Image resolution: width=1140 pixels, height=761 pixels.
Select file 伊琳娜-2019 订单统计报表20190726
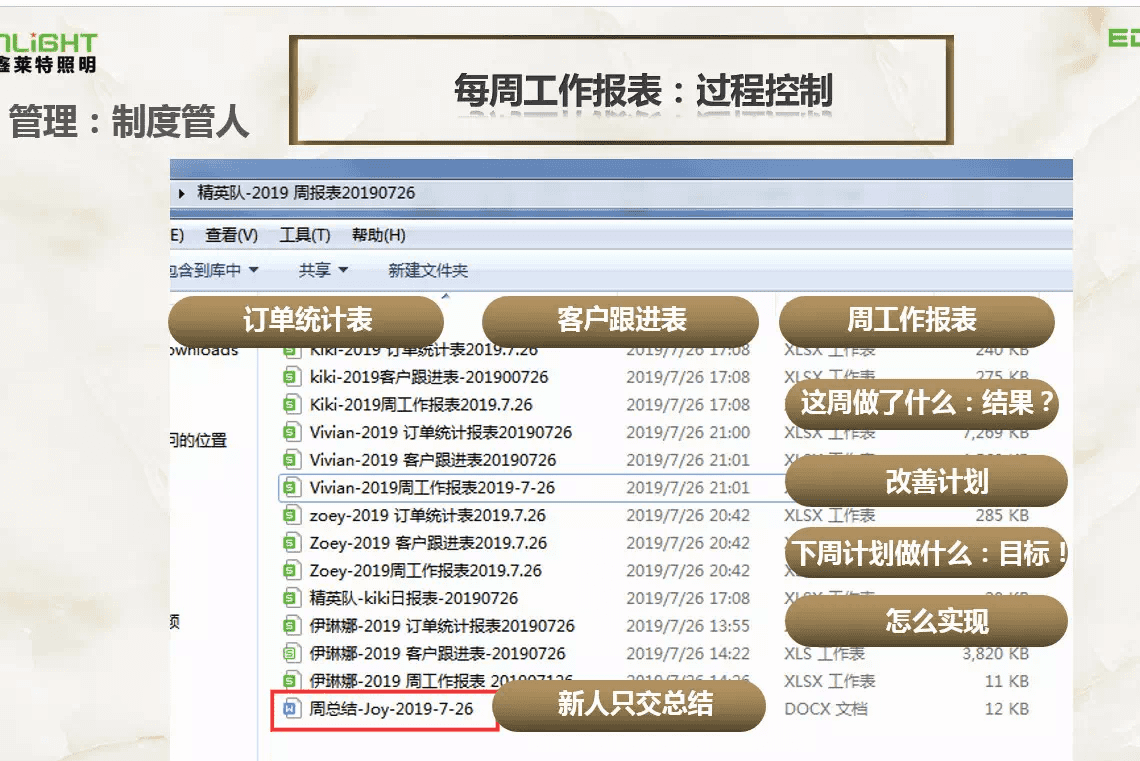tap(442, 626)
